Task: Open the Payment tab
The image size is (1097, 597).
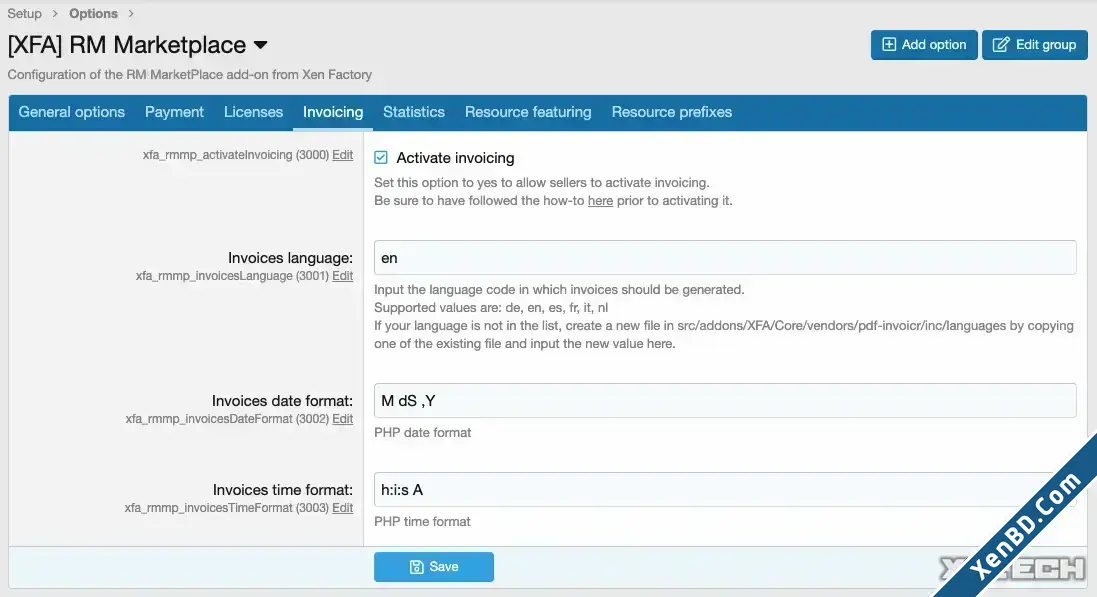Action: click(x=174, y=112)
